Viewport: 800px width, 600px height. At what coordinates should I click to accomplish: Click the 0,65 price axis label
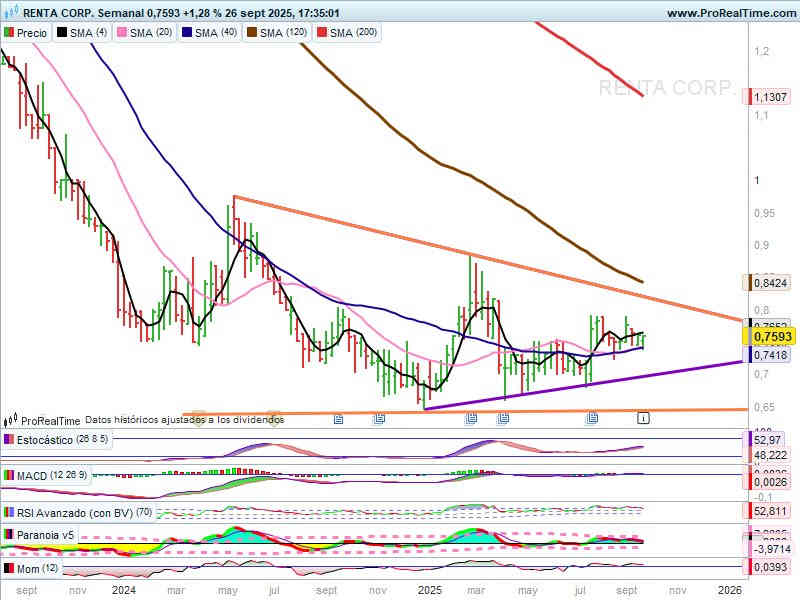(x=764, y=407)
